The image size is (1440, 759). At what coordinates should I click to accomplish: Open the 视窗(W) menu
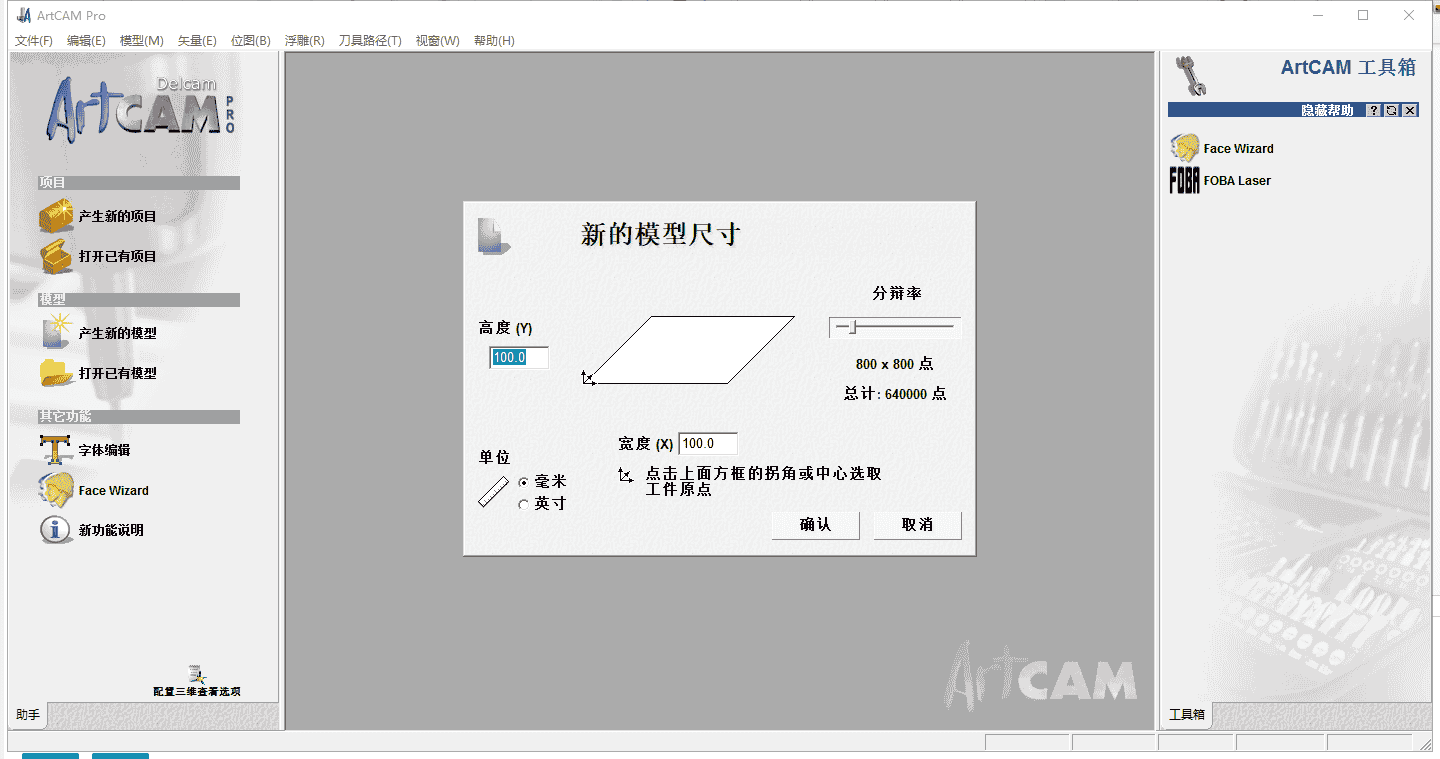tap(437, 41)
